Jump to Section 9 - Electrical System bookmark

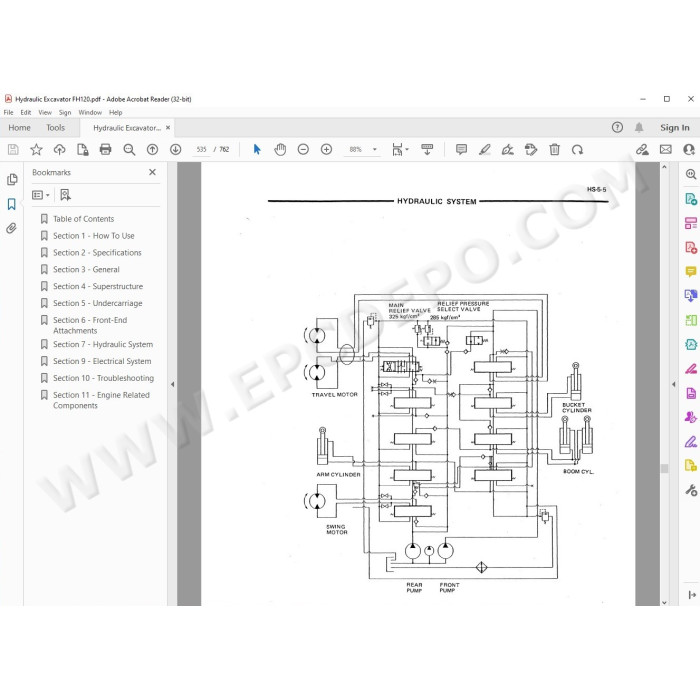coord(102,361)
